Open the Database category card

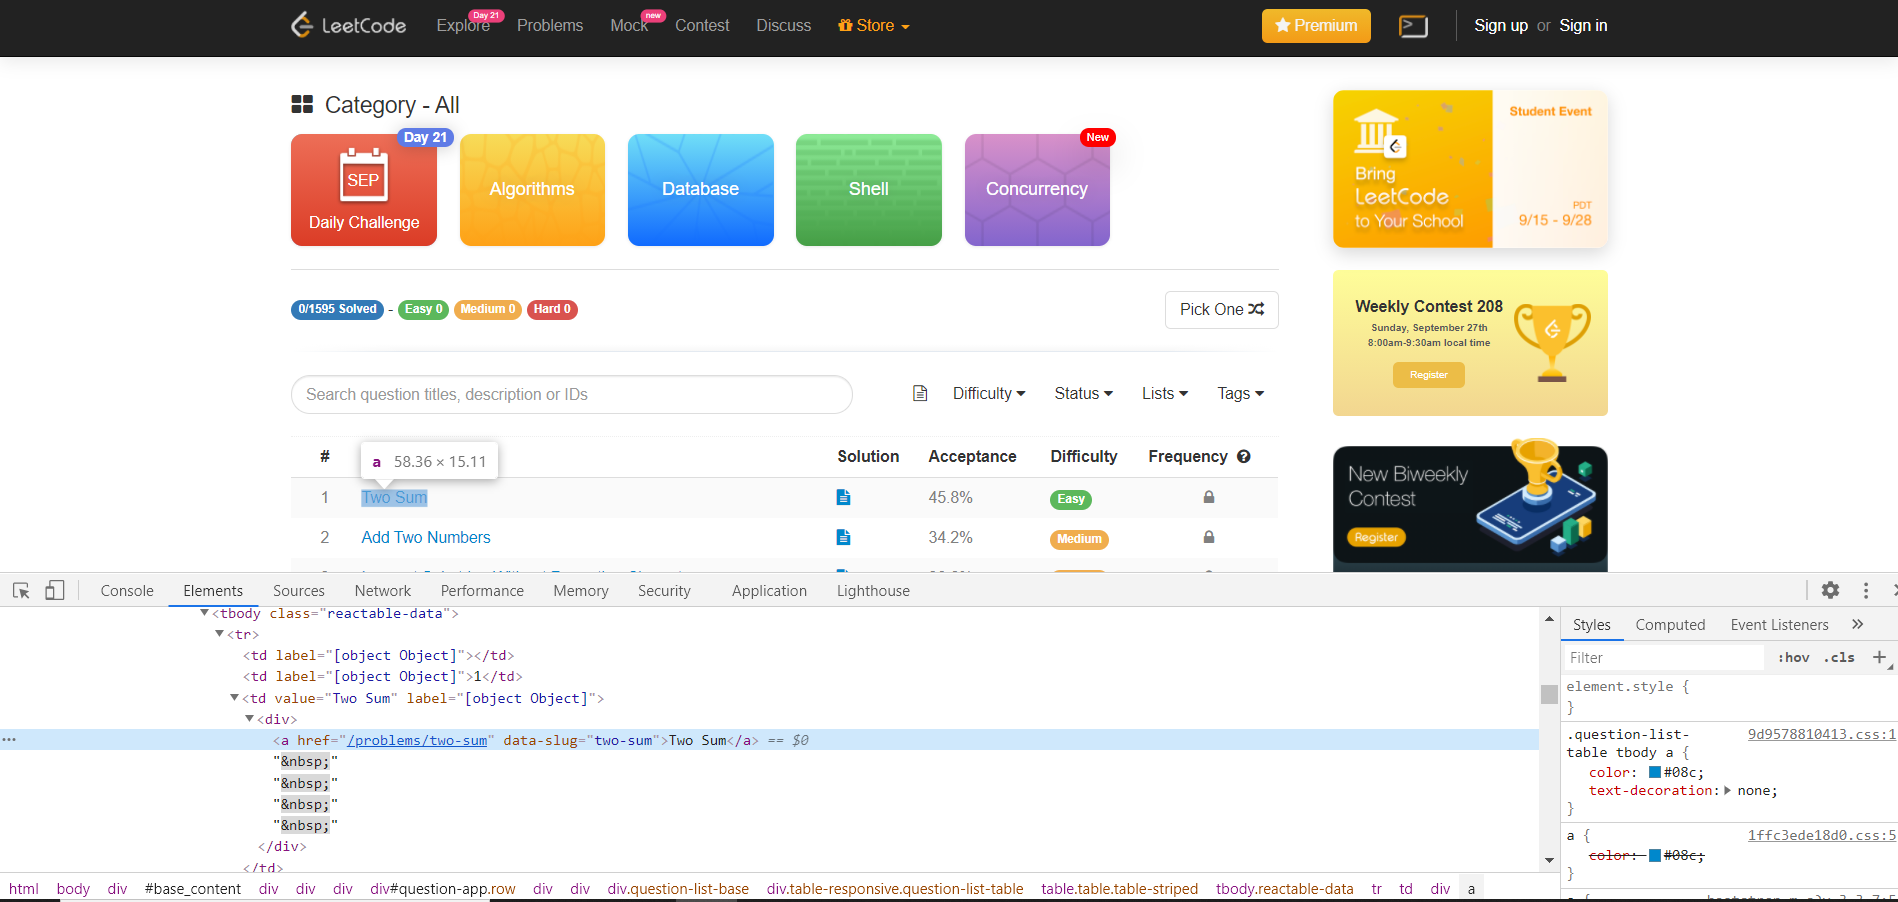coord(701,190)
